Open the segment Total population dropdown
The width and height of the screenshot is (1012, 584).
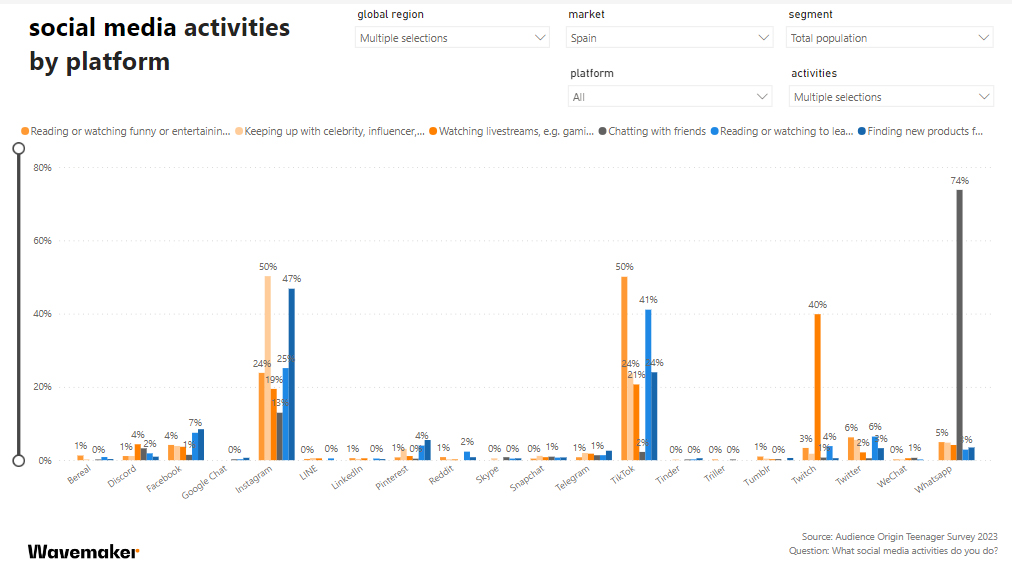(x=890, y=38)
